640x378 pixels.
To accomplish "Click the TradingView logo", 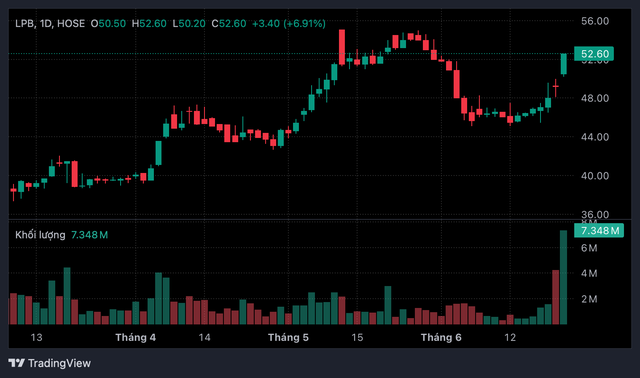I will coord(49,363).
